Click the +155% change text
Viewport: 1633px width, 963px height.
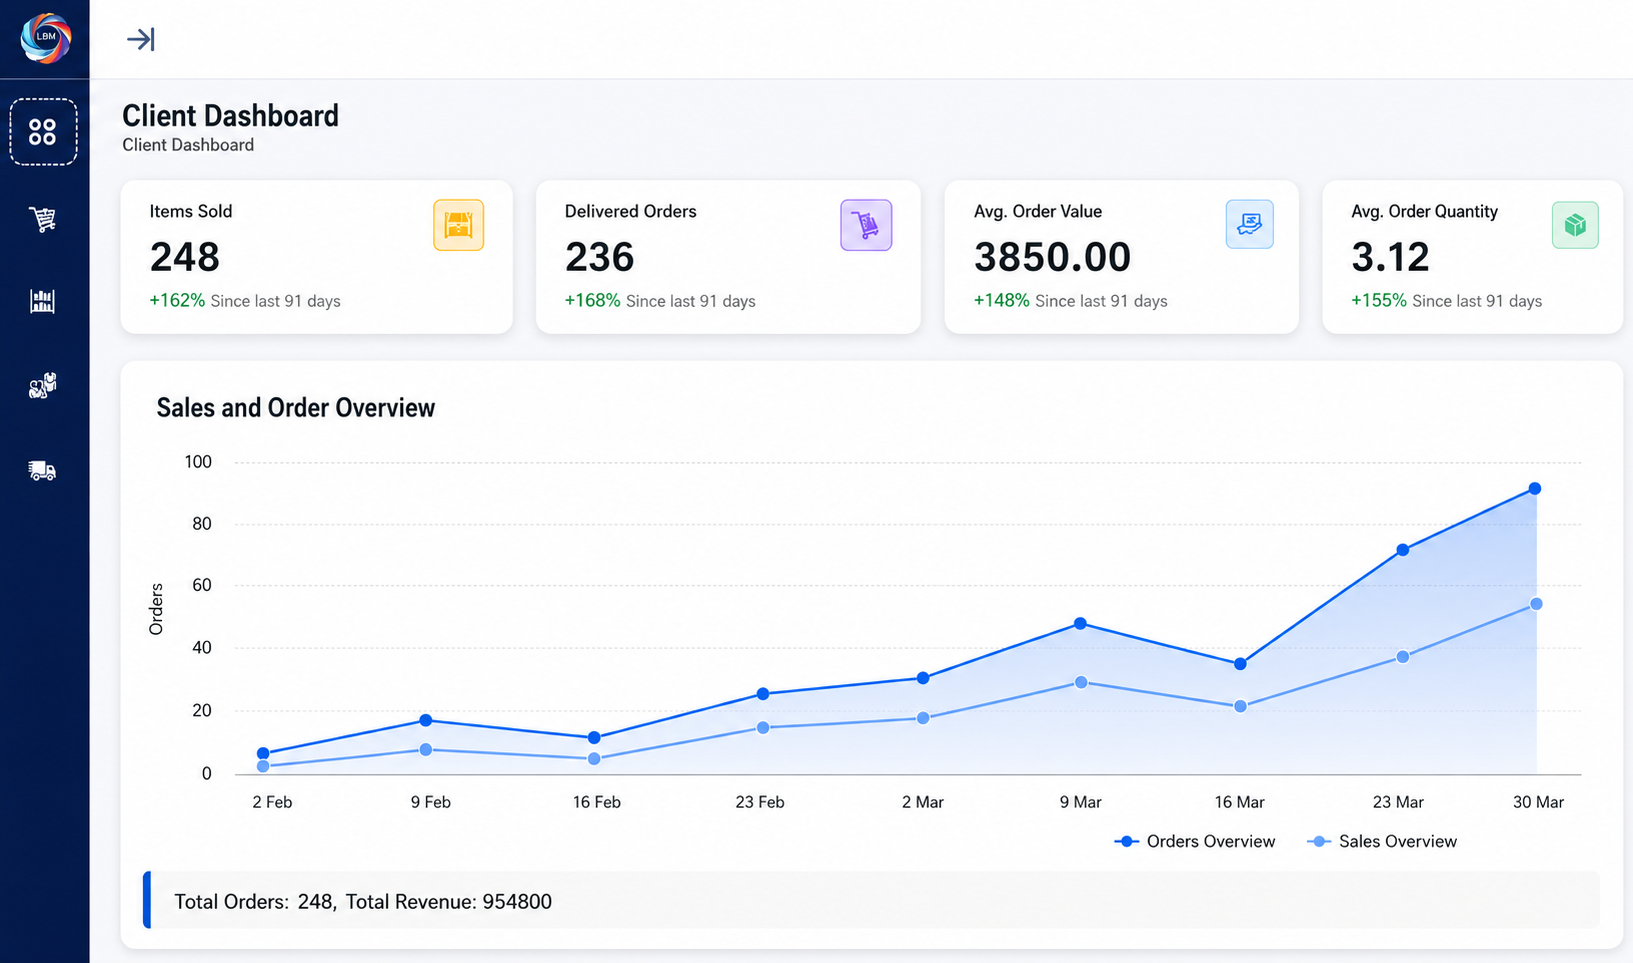(1378, 301)
